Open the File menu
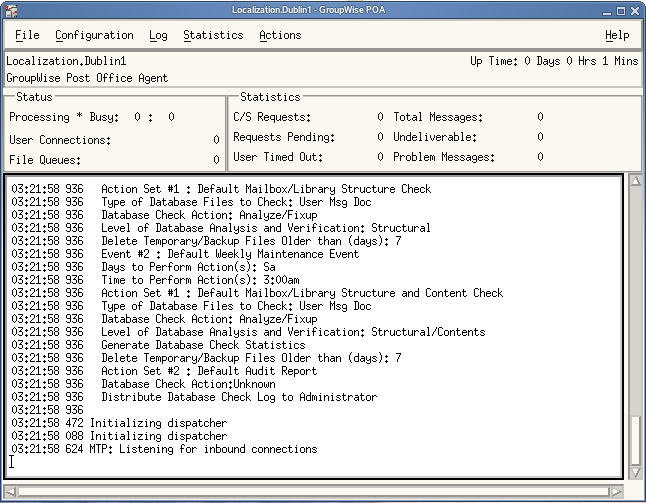Image resolution: width=646 pixels, height=503 pixels. tap(27, 35)
